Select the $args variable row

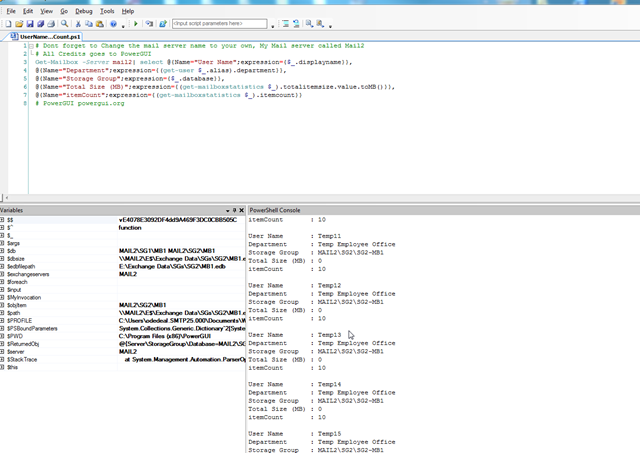coord(122,243)
